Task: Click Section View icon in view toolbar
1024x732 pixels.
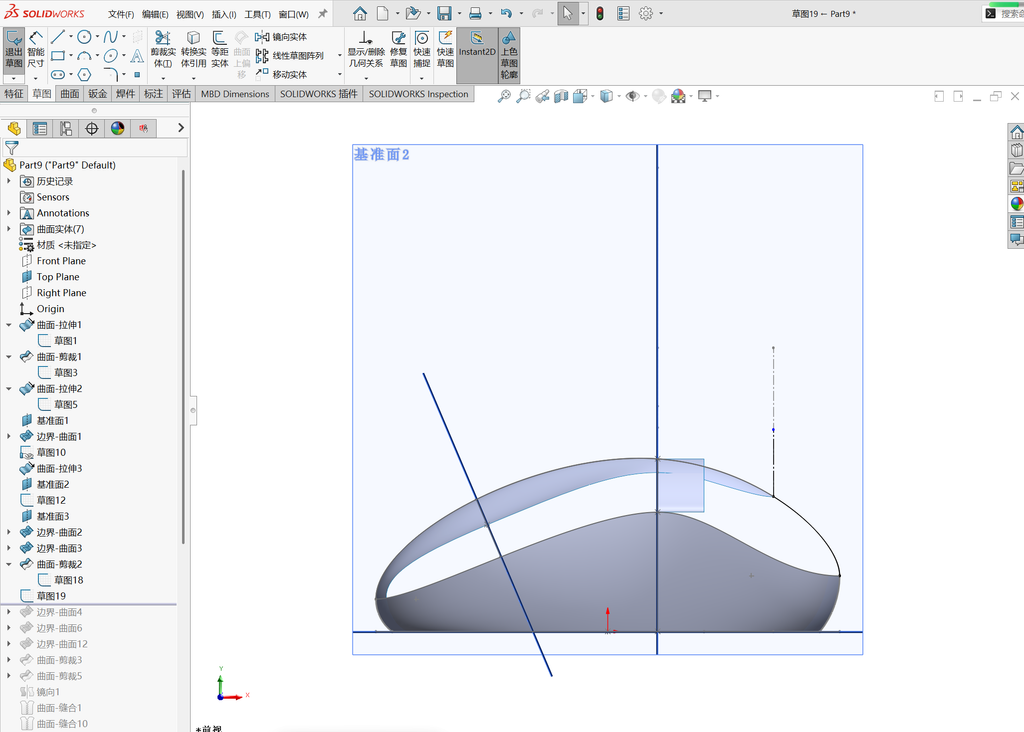Action: click(560, 97)
